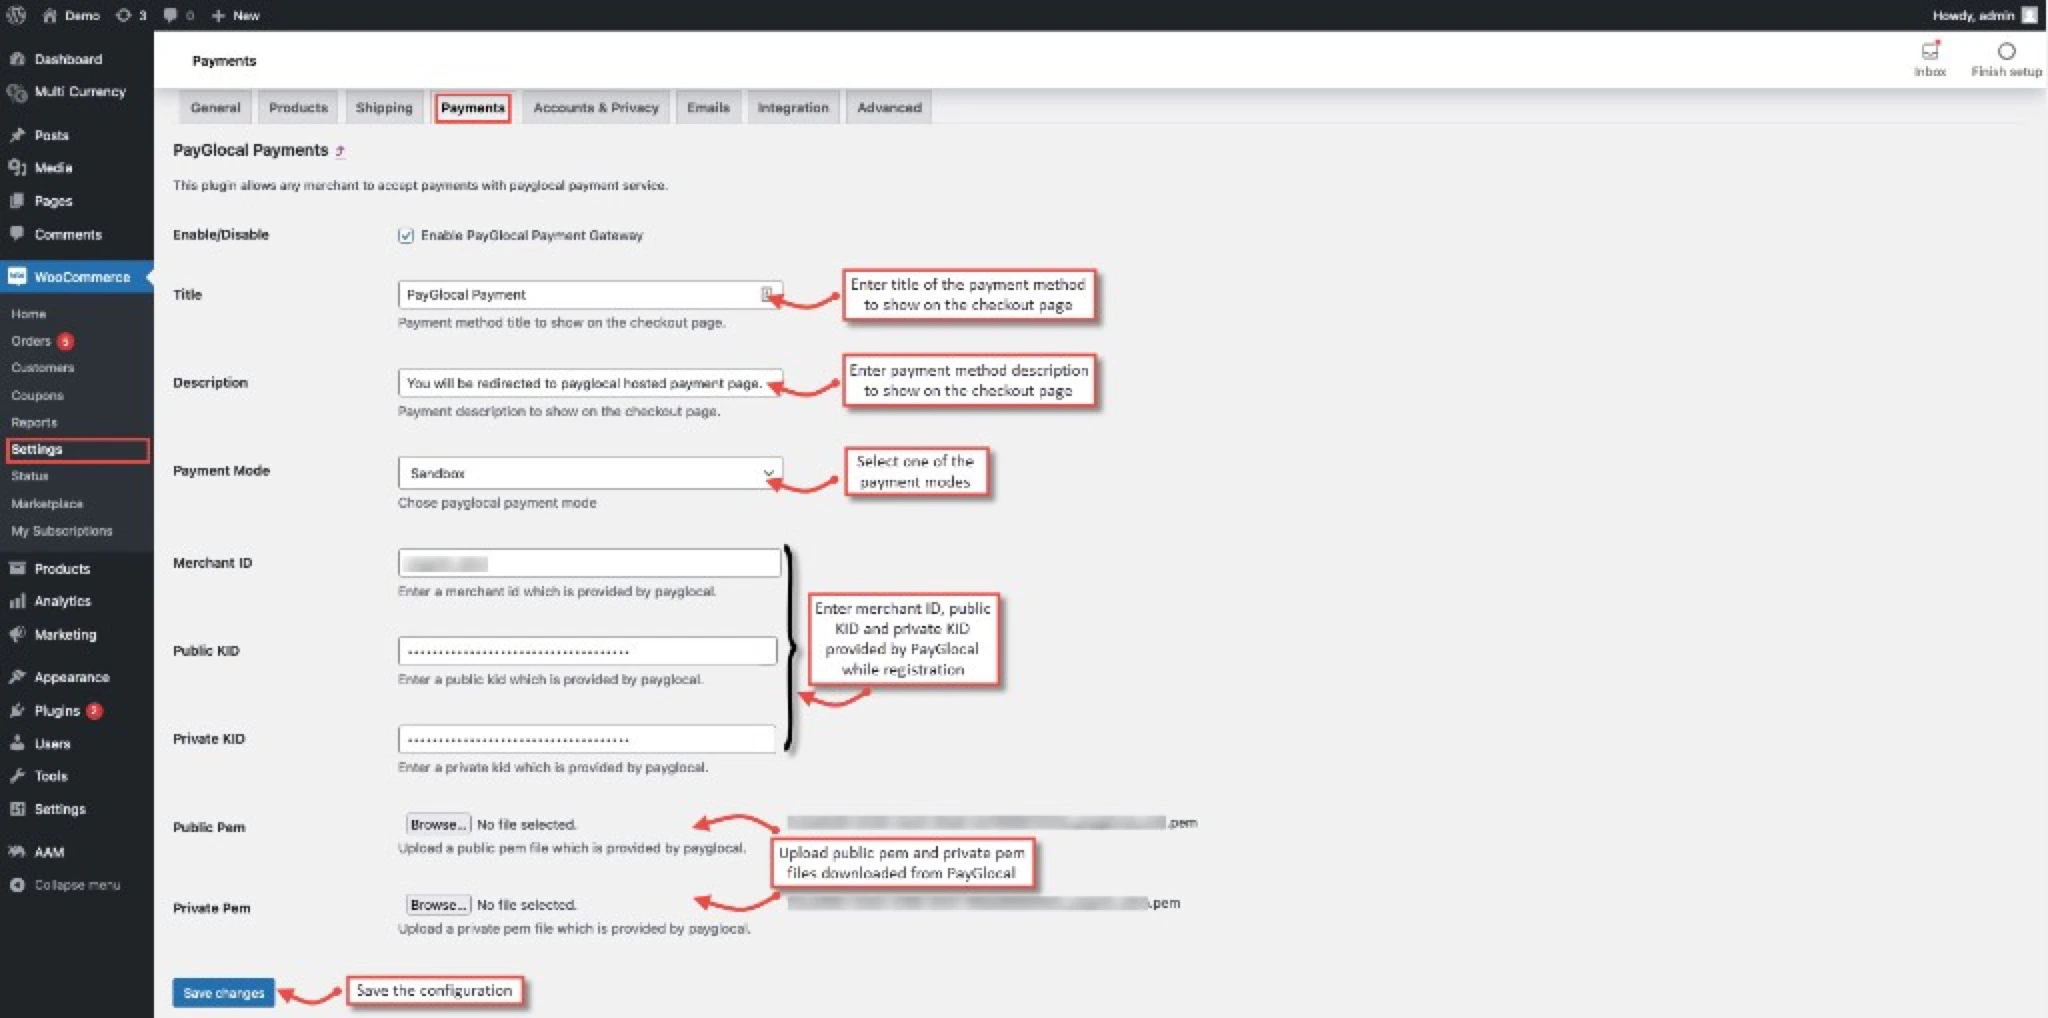Open WooCommerce Home submenu
This screenshot has width=2048, height=1018.
pyautogui.click(x=29, y=314)
